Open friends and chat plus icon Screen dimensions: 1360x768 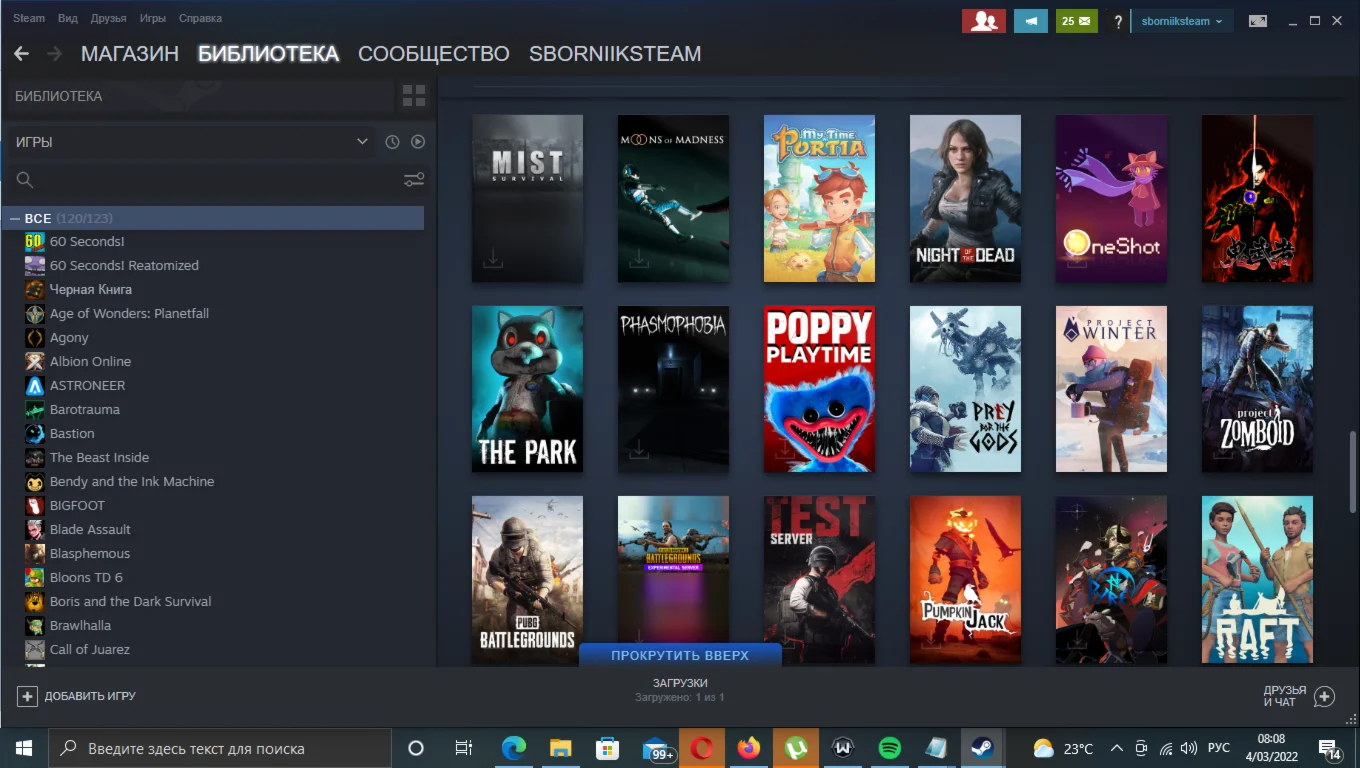click(x=1324, y=696)
